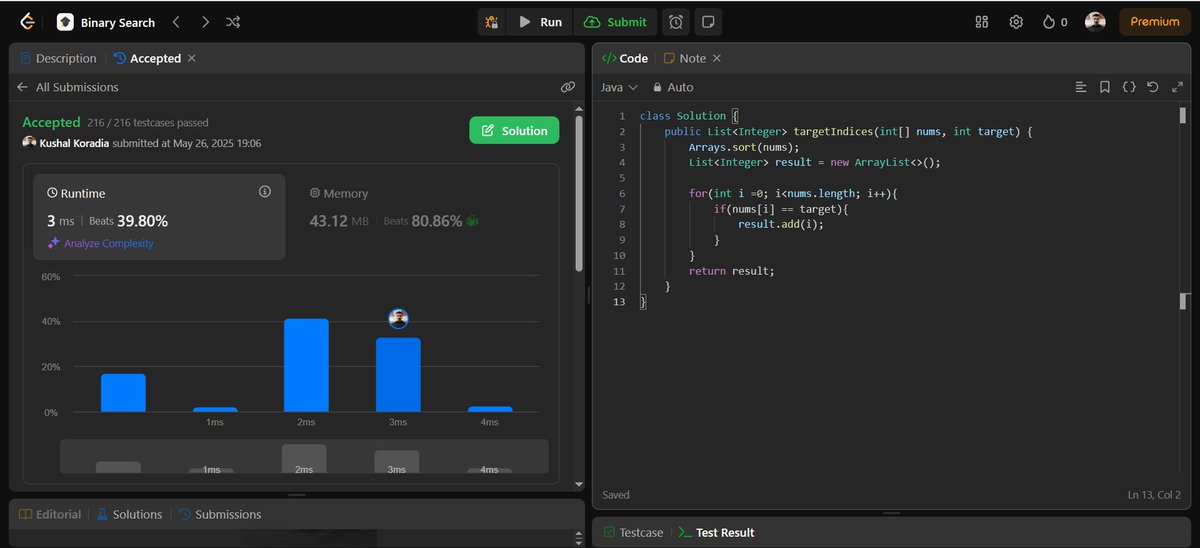This screenshot has width=1200, height=548.
Task: Go to previous problem arrow
Action: [176, 22]
